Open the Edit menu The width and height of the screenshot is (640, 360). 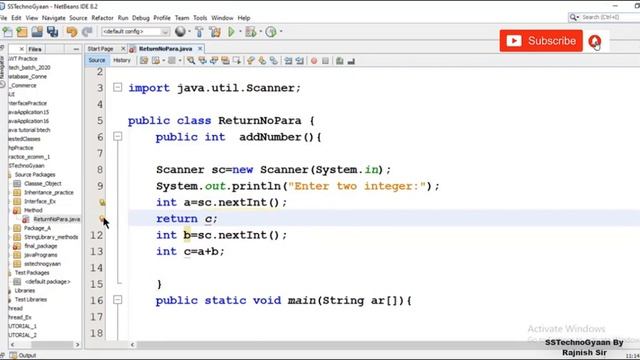click(16, 18)
